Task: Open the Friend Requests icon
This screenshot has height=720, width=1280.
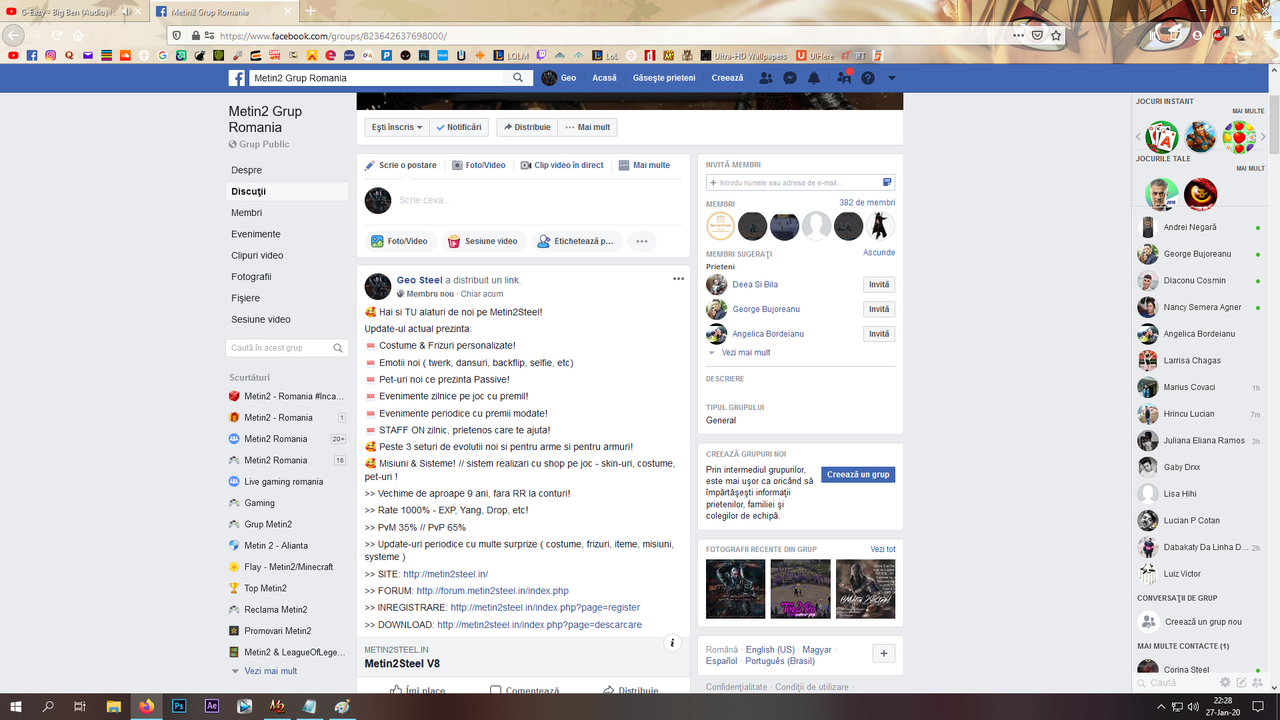Action: click(766, 78)
